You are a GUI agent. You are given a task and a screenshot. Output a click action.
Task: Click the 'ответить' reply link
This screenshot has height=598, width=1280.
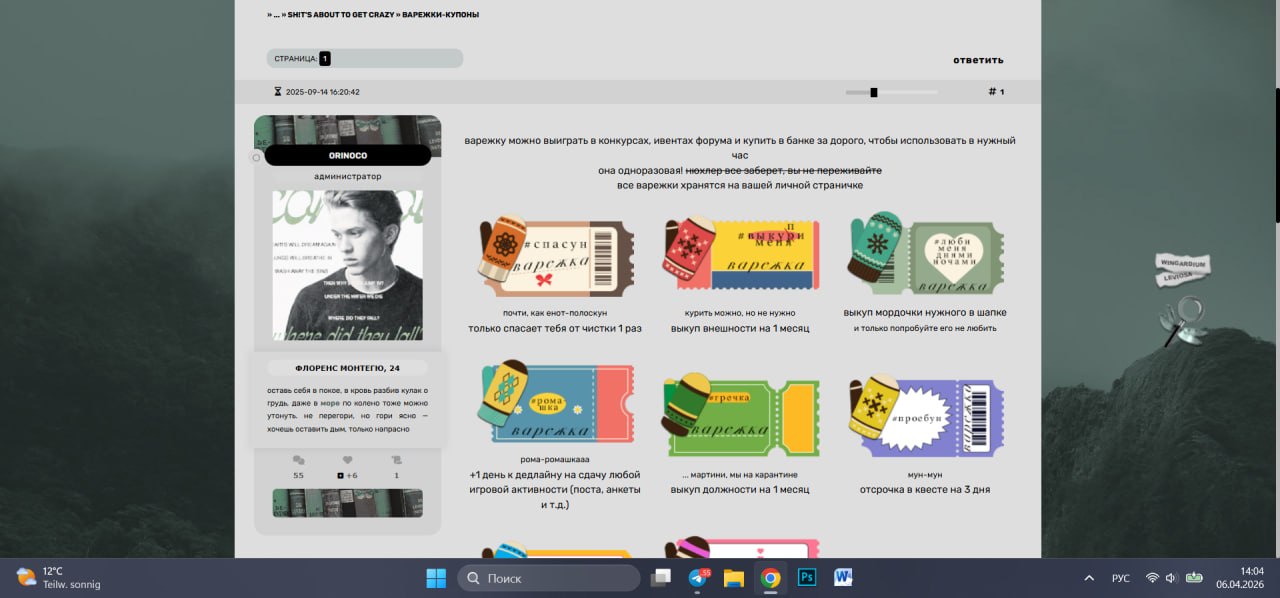977,60
